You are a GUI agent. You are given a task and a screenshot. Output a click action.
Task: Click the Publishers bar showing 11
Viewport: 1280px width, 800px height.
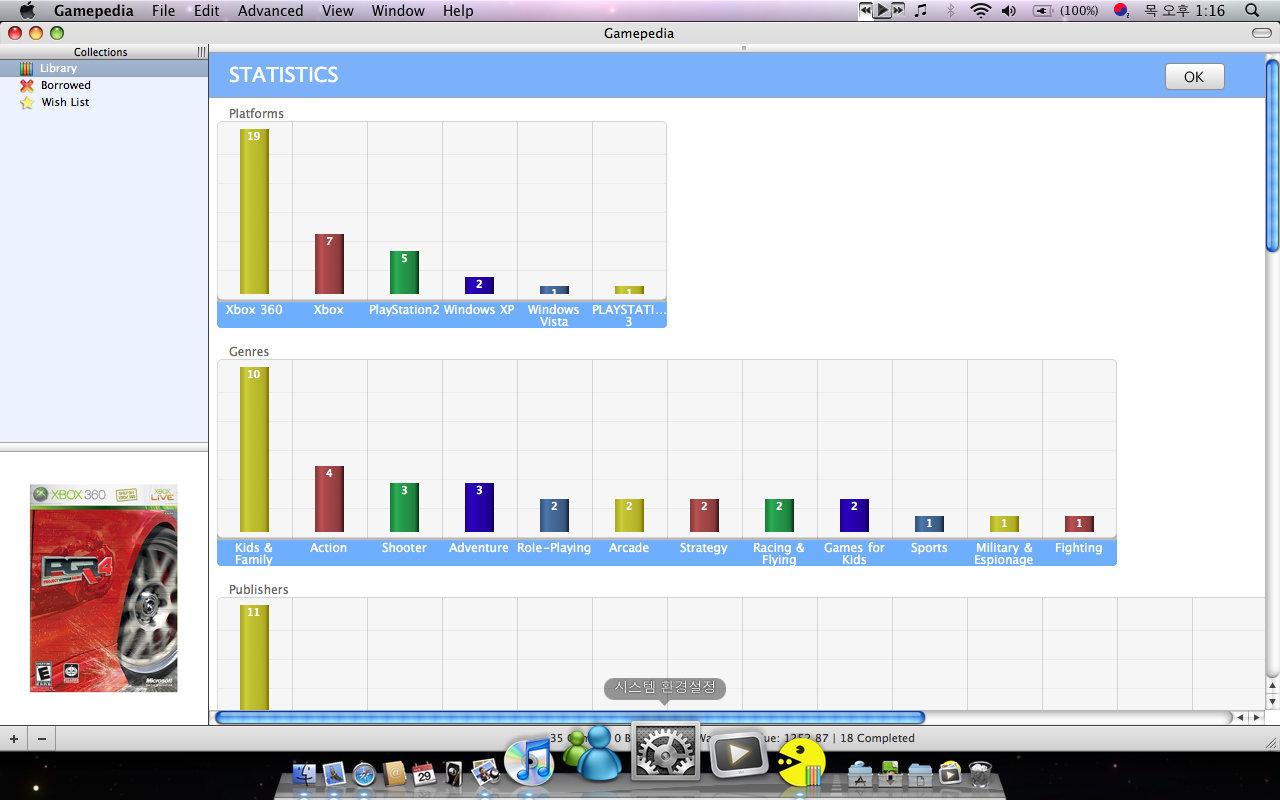pyautogui.click(x=254, y=657)
